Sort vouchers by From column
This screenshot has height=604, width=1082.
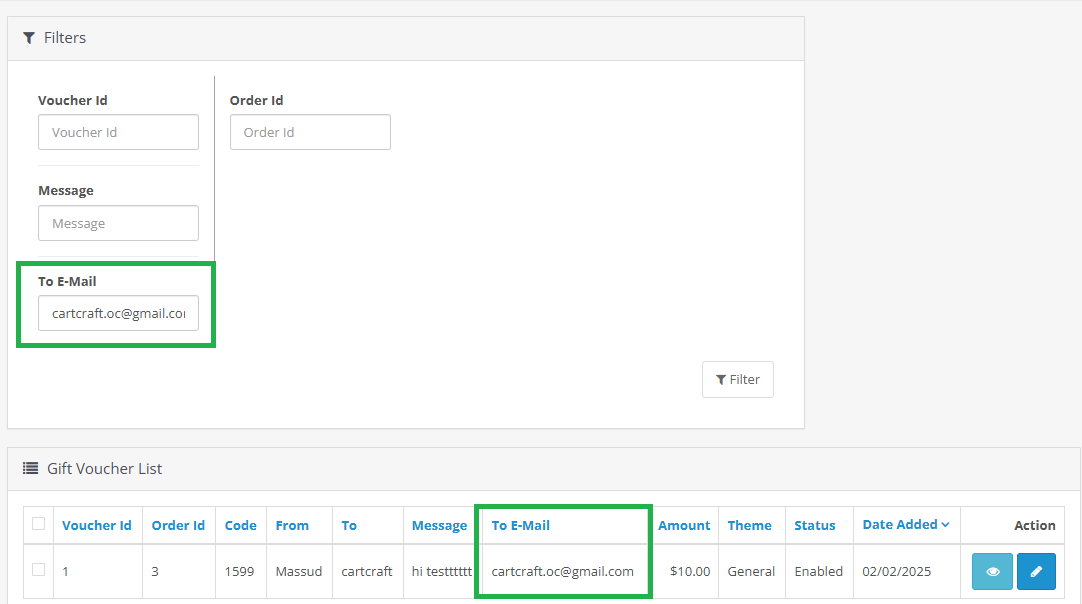point(292,526)
